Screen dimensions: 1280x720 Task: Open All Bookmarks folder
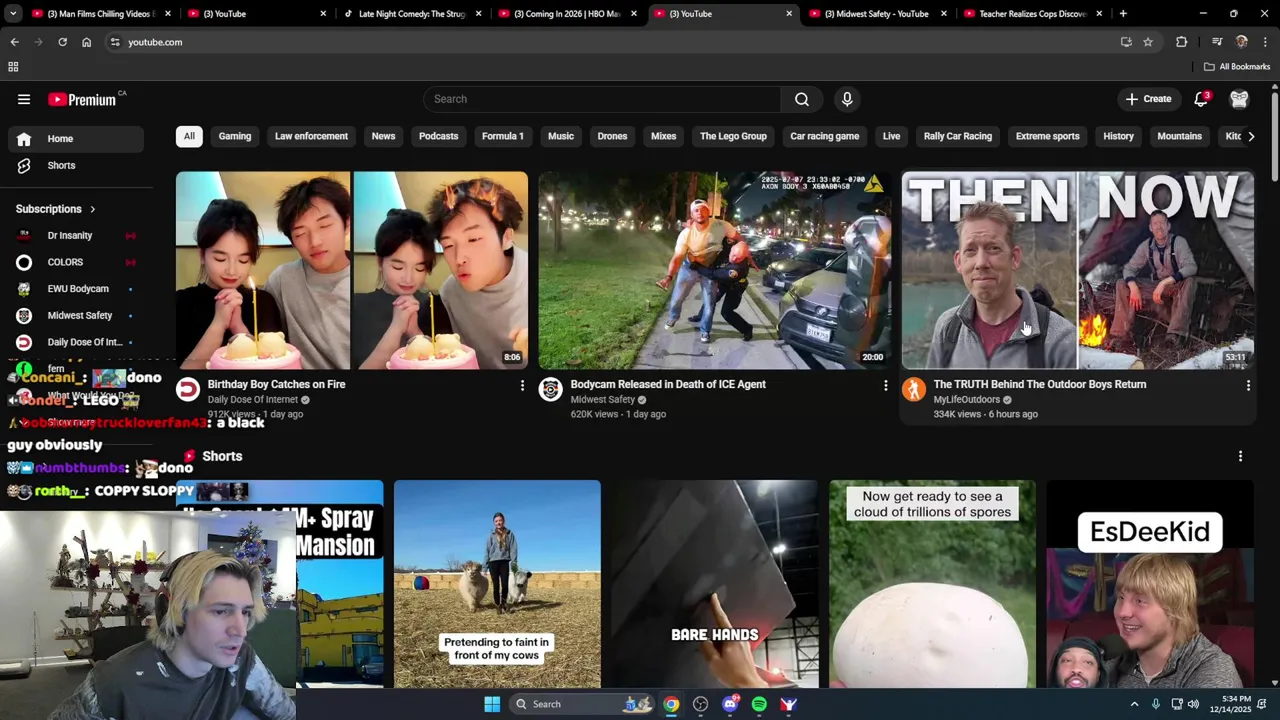(1237, 67)
